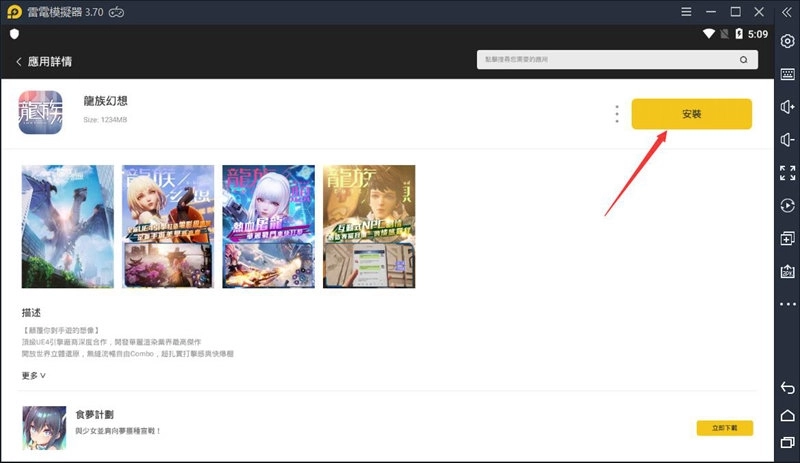Image resolution: width=800 pixels, height=463 pixels.
Task: Open the first game screenshot thumbnail
Action: pos(68,226)
